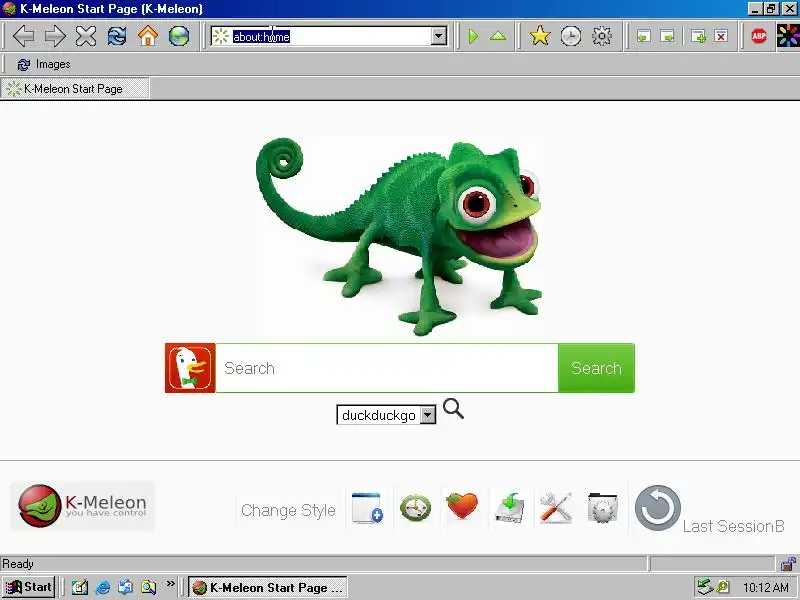Click the round restore last session icon
The image size is (800, 600).
(658, 508)
